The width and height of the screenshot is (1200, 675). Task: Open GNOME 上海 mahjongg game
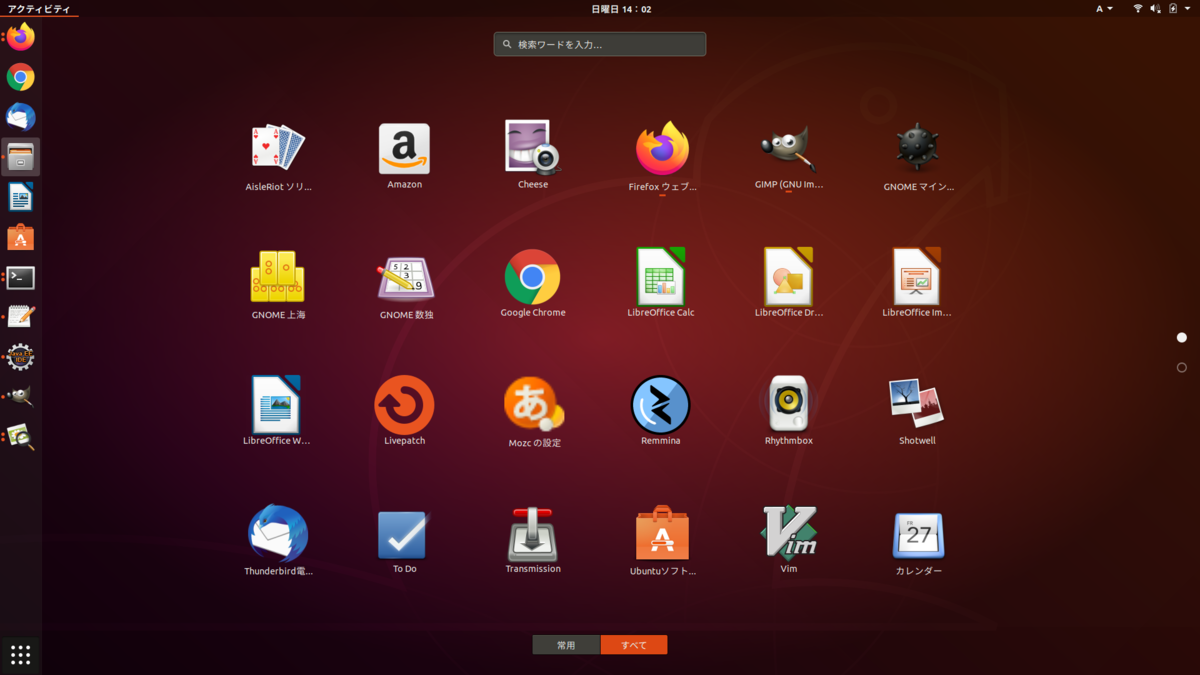tap(277, 276)
